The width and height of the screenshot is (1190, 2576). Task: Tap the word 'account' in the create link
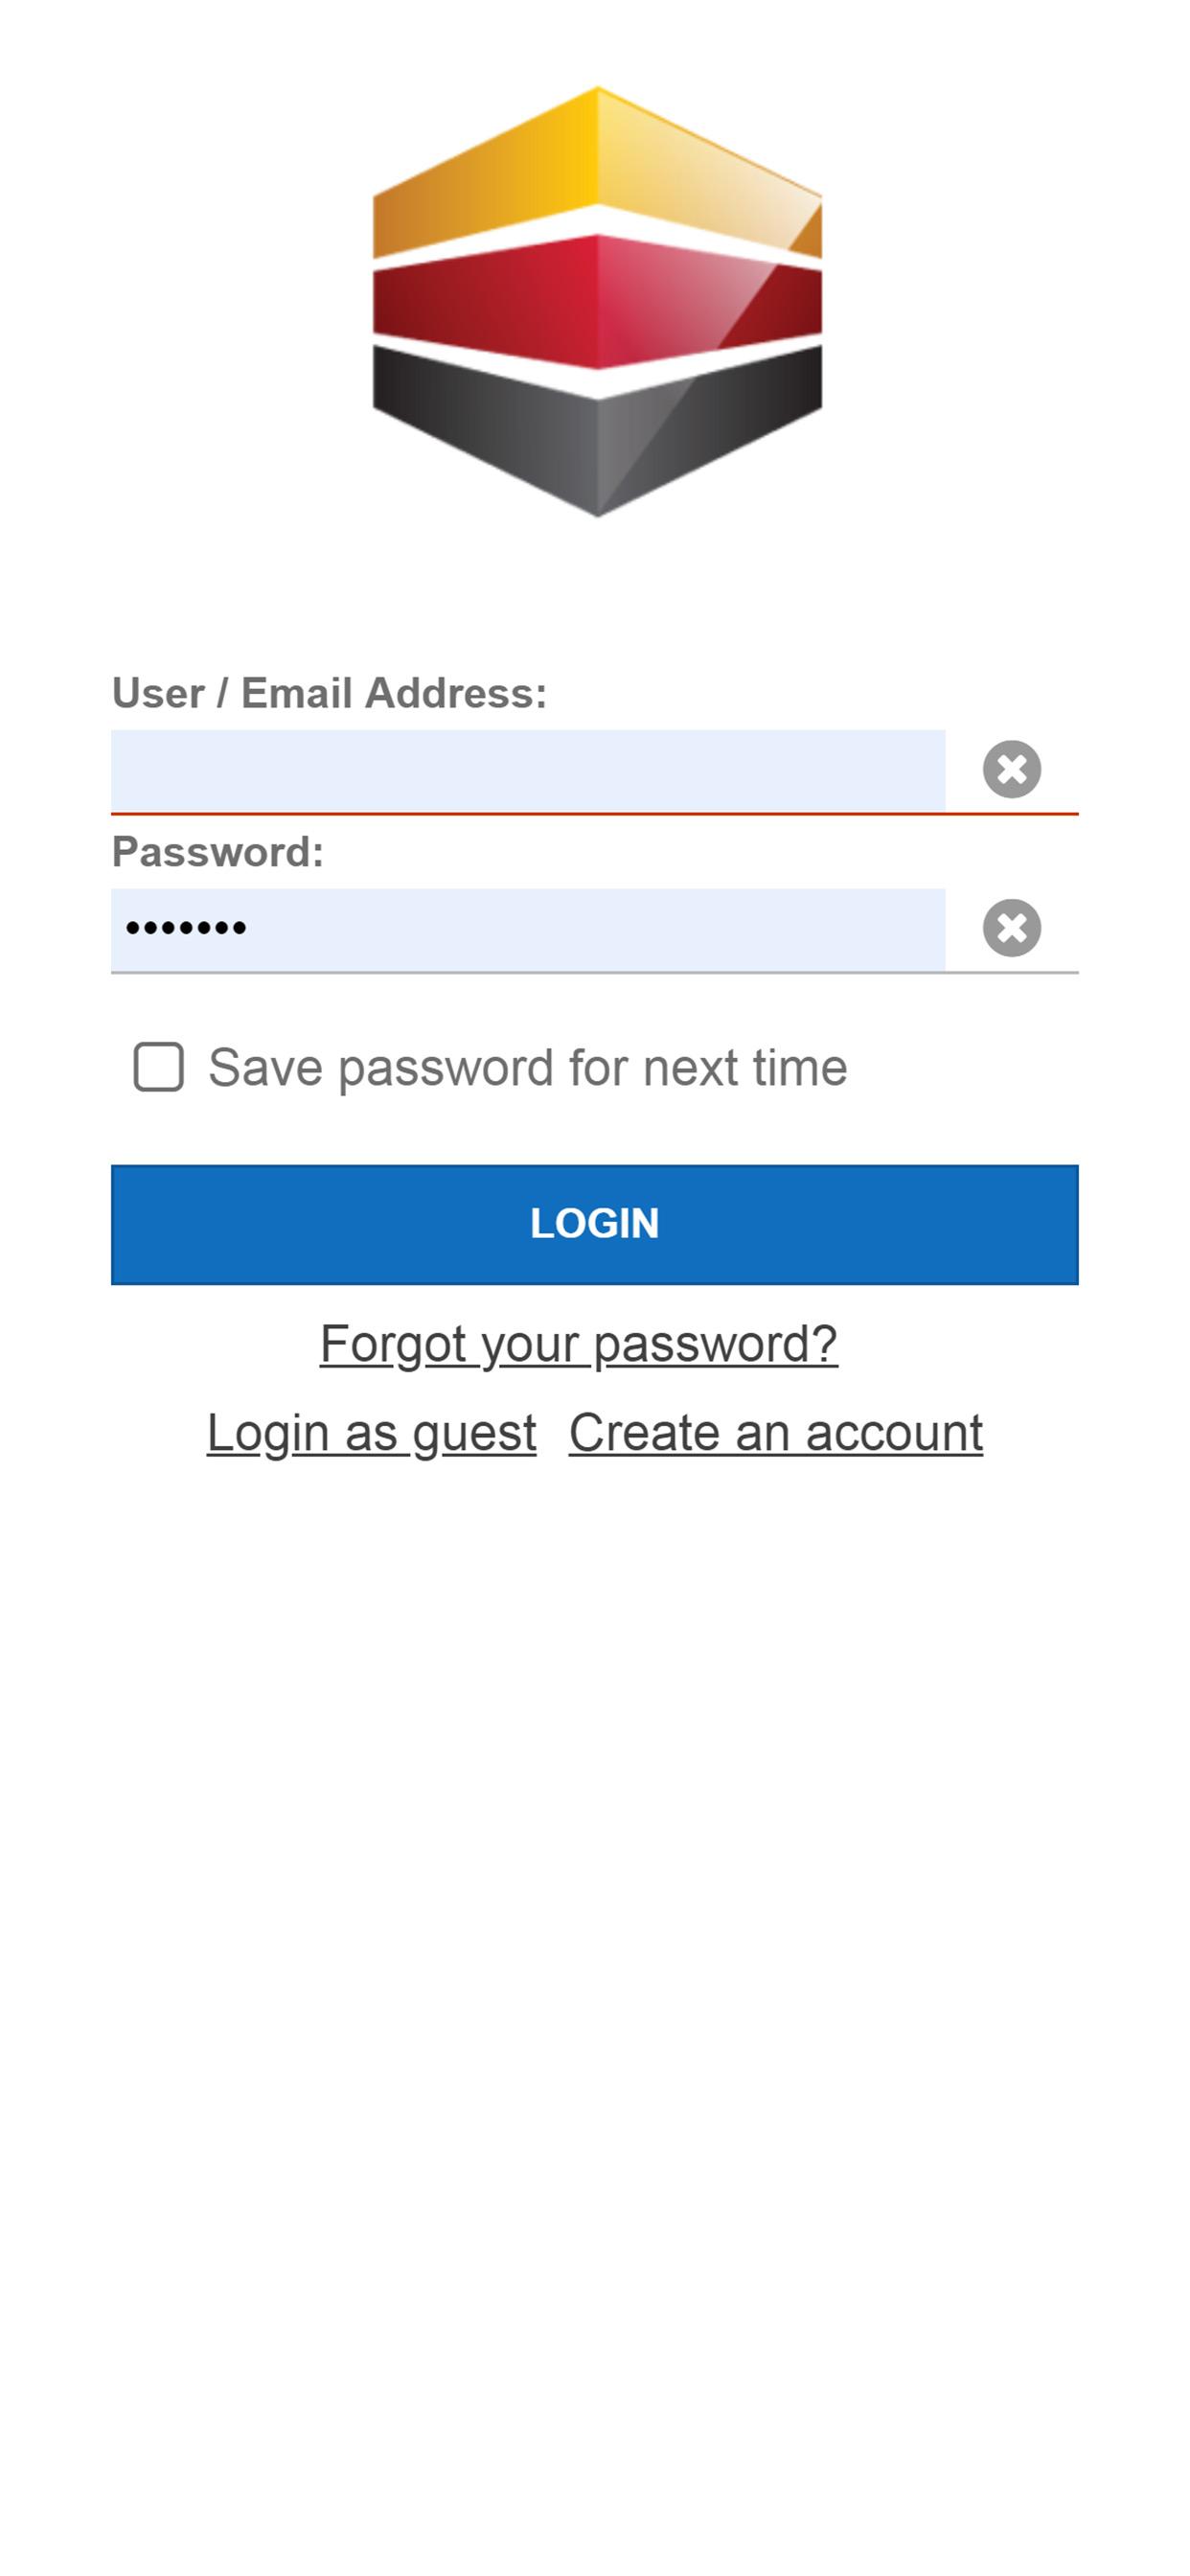(x=894, y=1432)
